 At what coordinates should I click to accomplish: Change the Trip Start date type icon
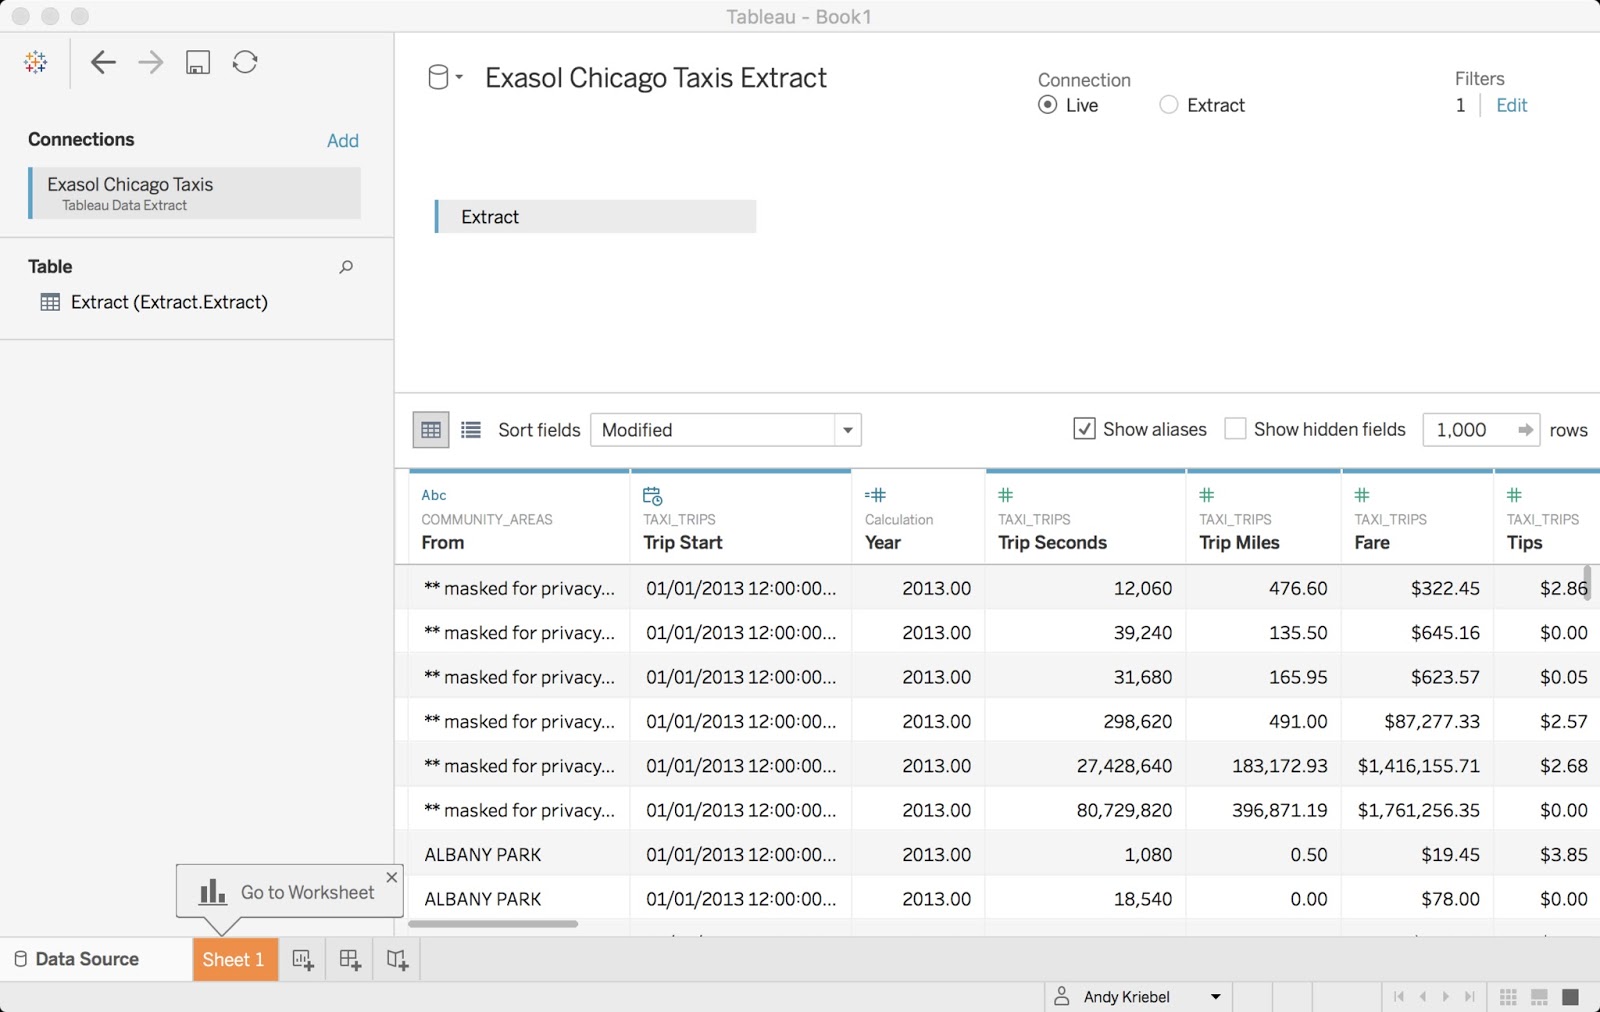652,495
